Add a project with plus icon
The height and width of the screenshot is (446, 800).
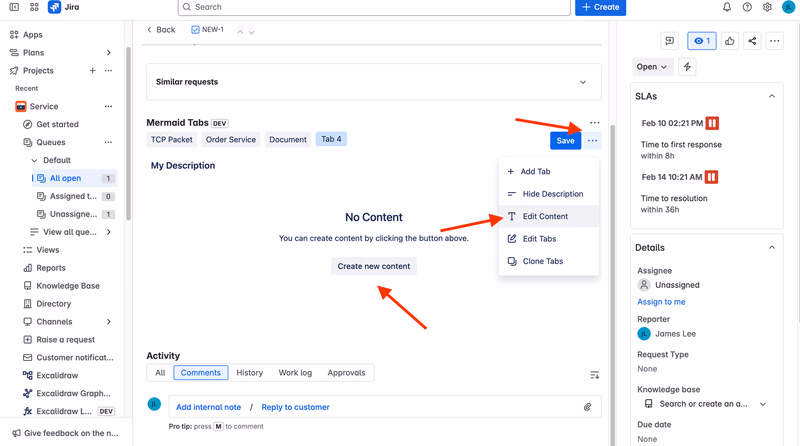point(92,70)
